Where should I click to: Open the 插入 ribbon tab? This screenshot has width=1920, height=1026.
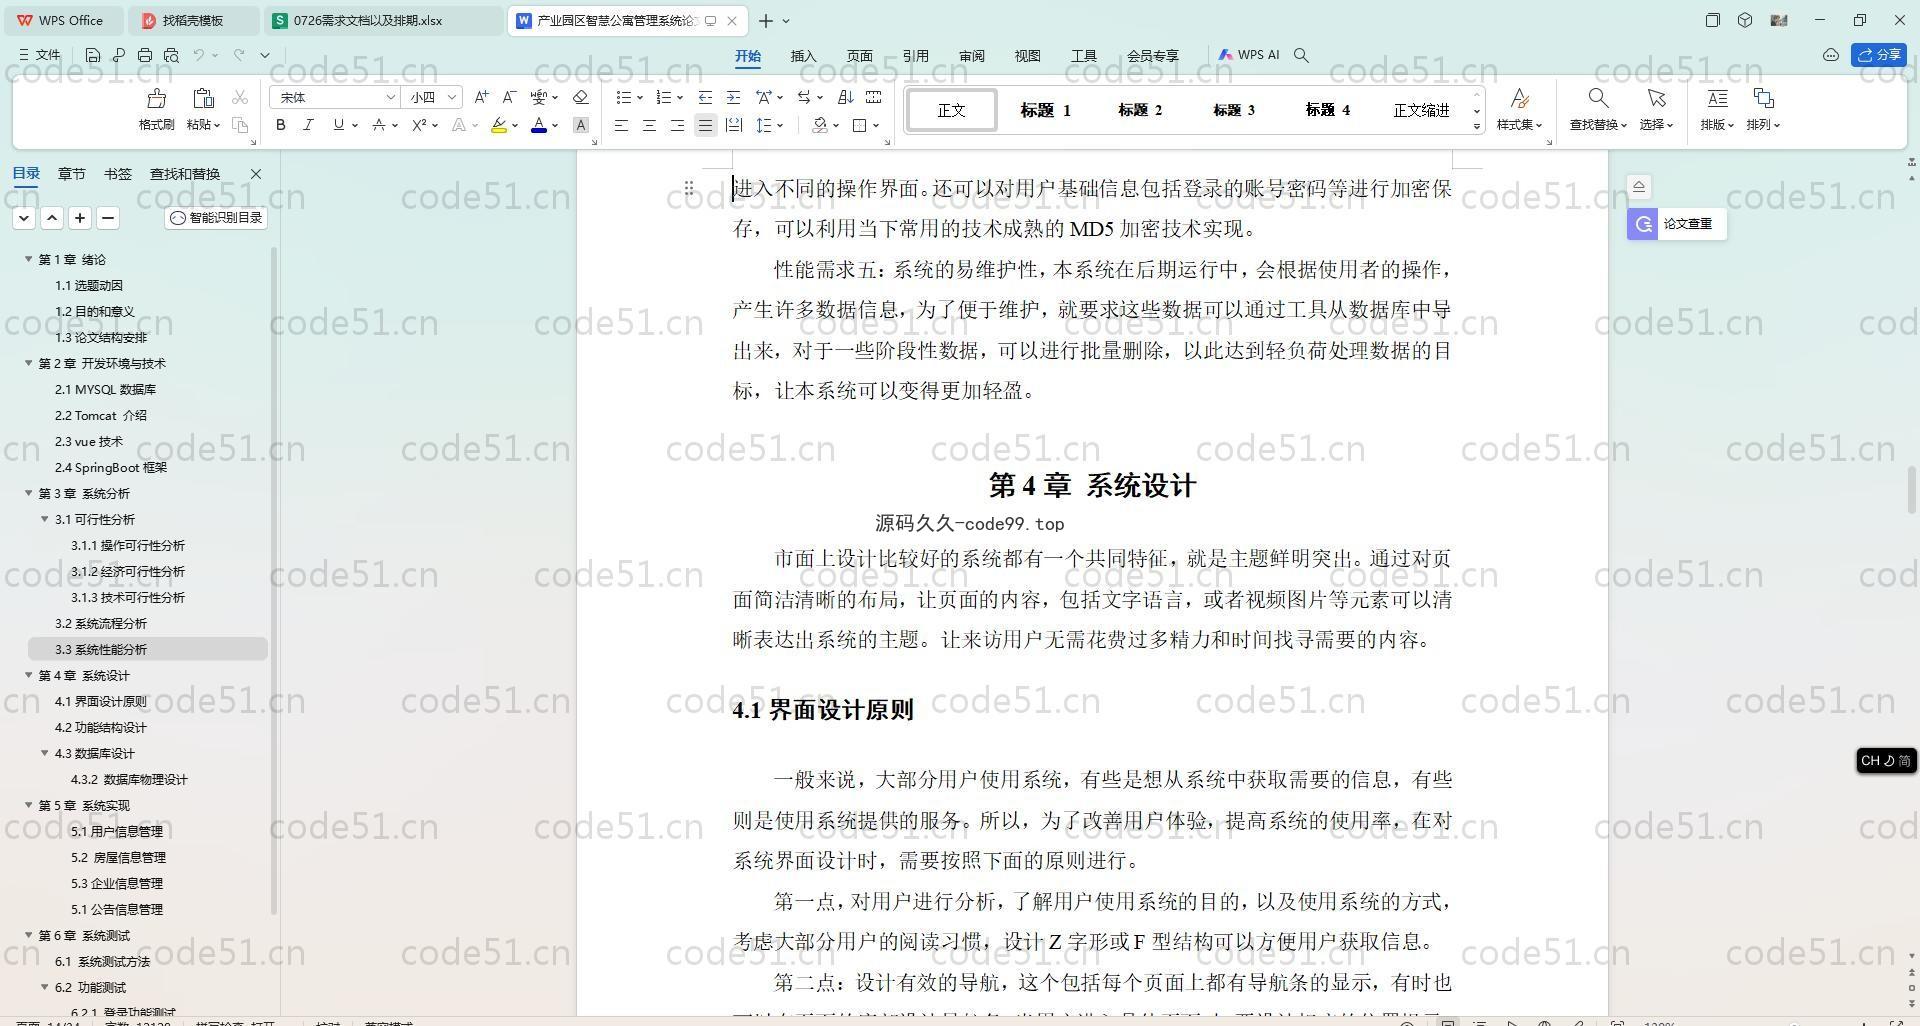[x=803, y=56]
